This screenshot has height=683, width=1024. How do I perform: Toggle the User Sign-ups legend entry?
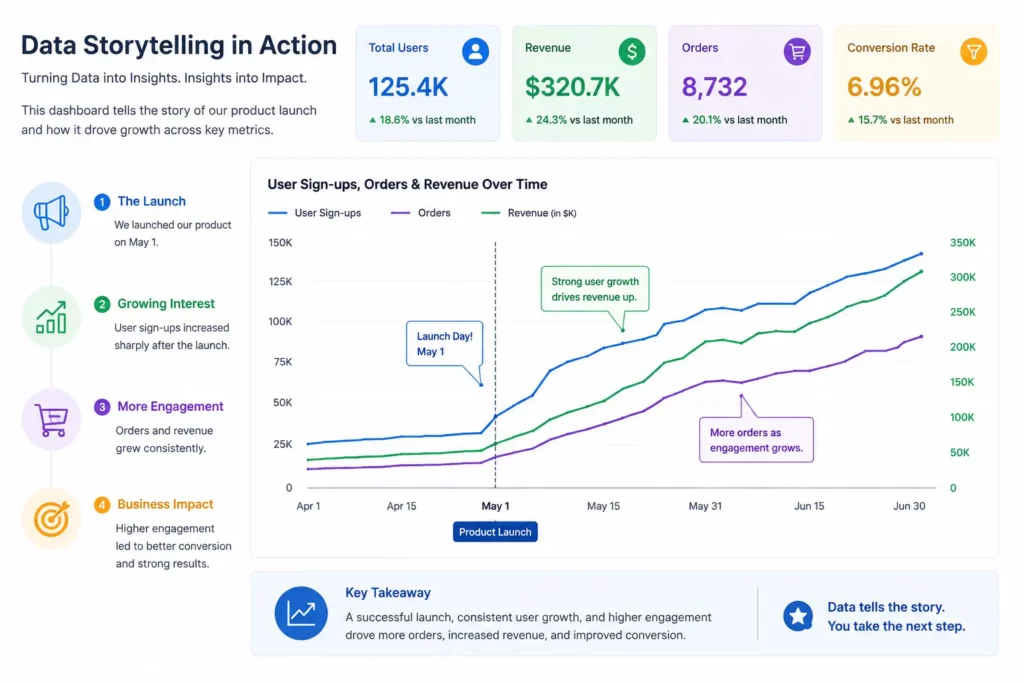coord(315,213)
